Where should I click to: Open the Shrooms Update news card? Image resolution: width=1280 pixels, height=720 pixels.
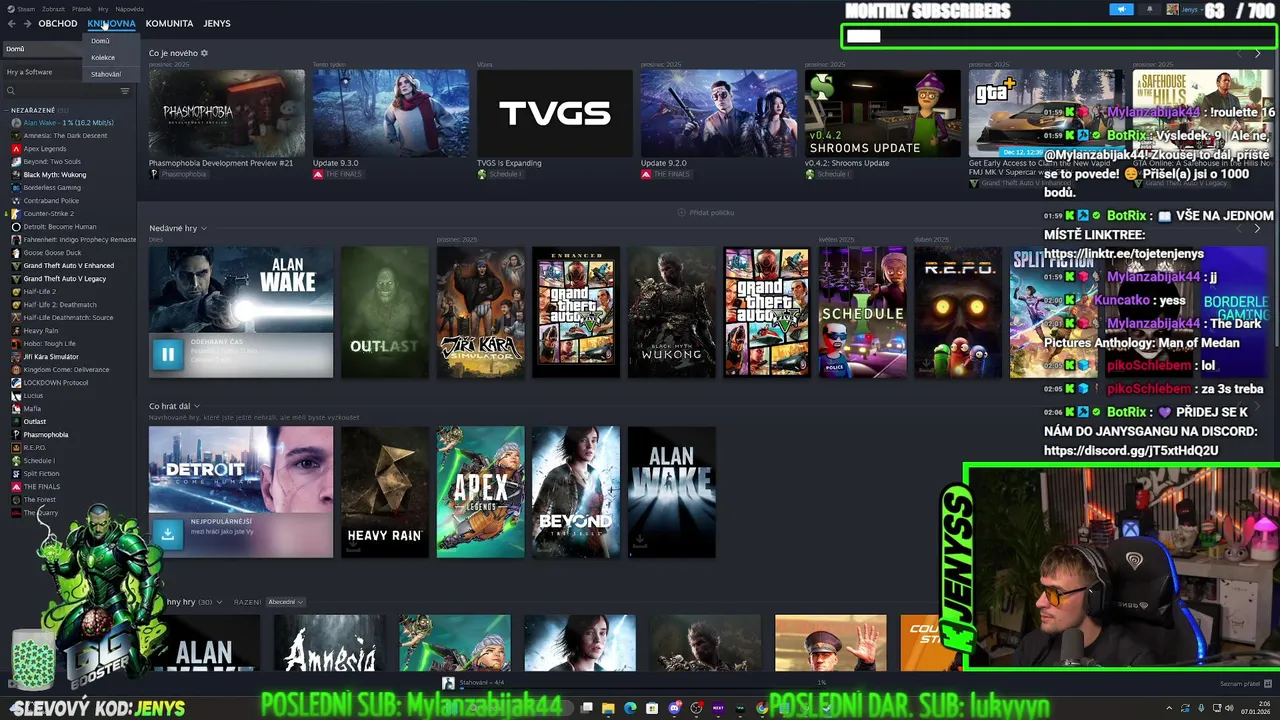coord(883,113)
